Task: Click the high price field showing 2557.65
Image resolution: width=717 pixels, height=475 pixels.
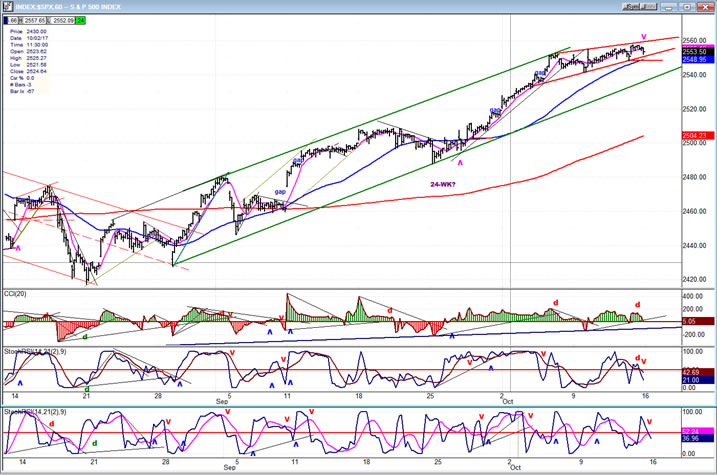Action: (37, 19)
